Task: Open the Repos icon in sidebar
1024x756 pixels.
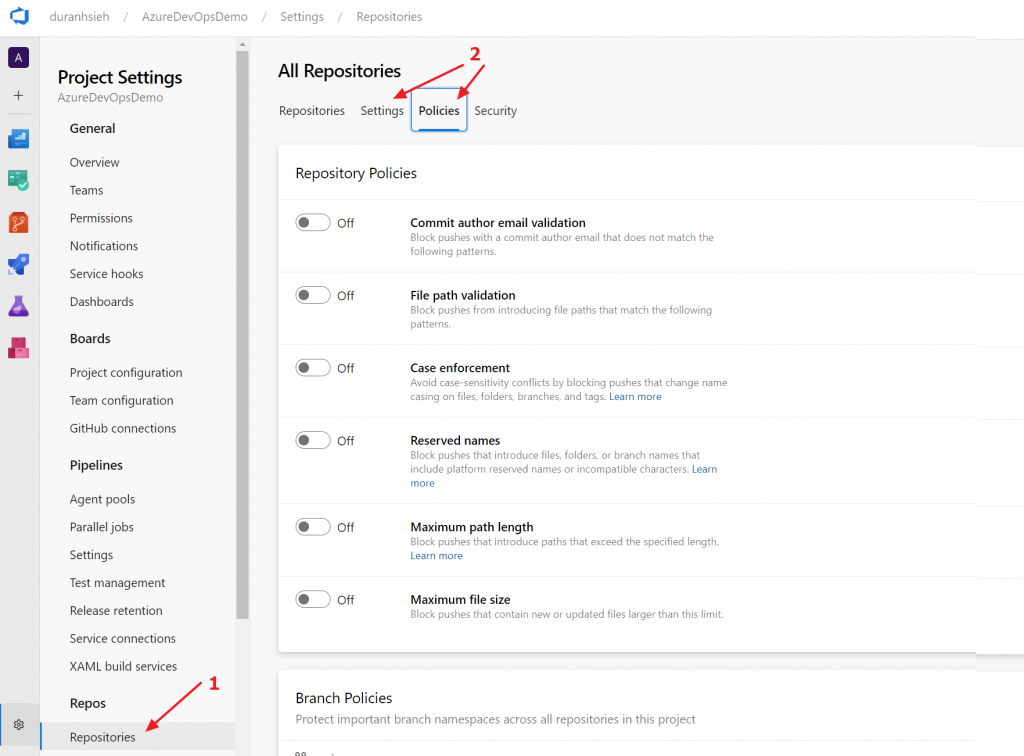Action: coord(18,223)
